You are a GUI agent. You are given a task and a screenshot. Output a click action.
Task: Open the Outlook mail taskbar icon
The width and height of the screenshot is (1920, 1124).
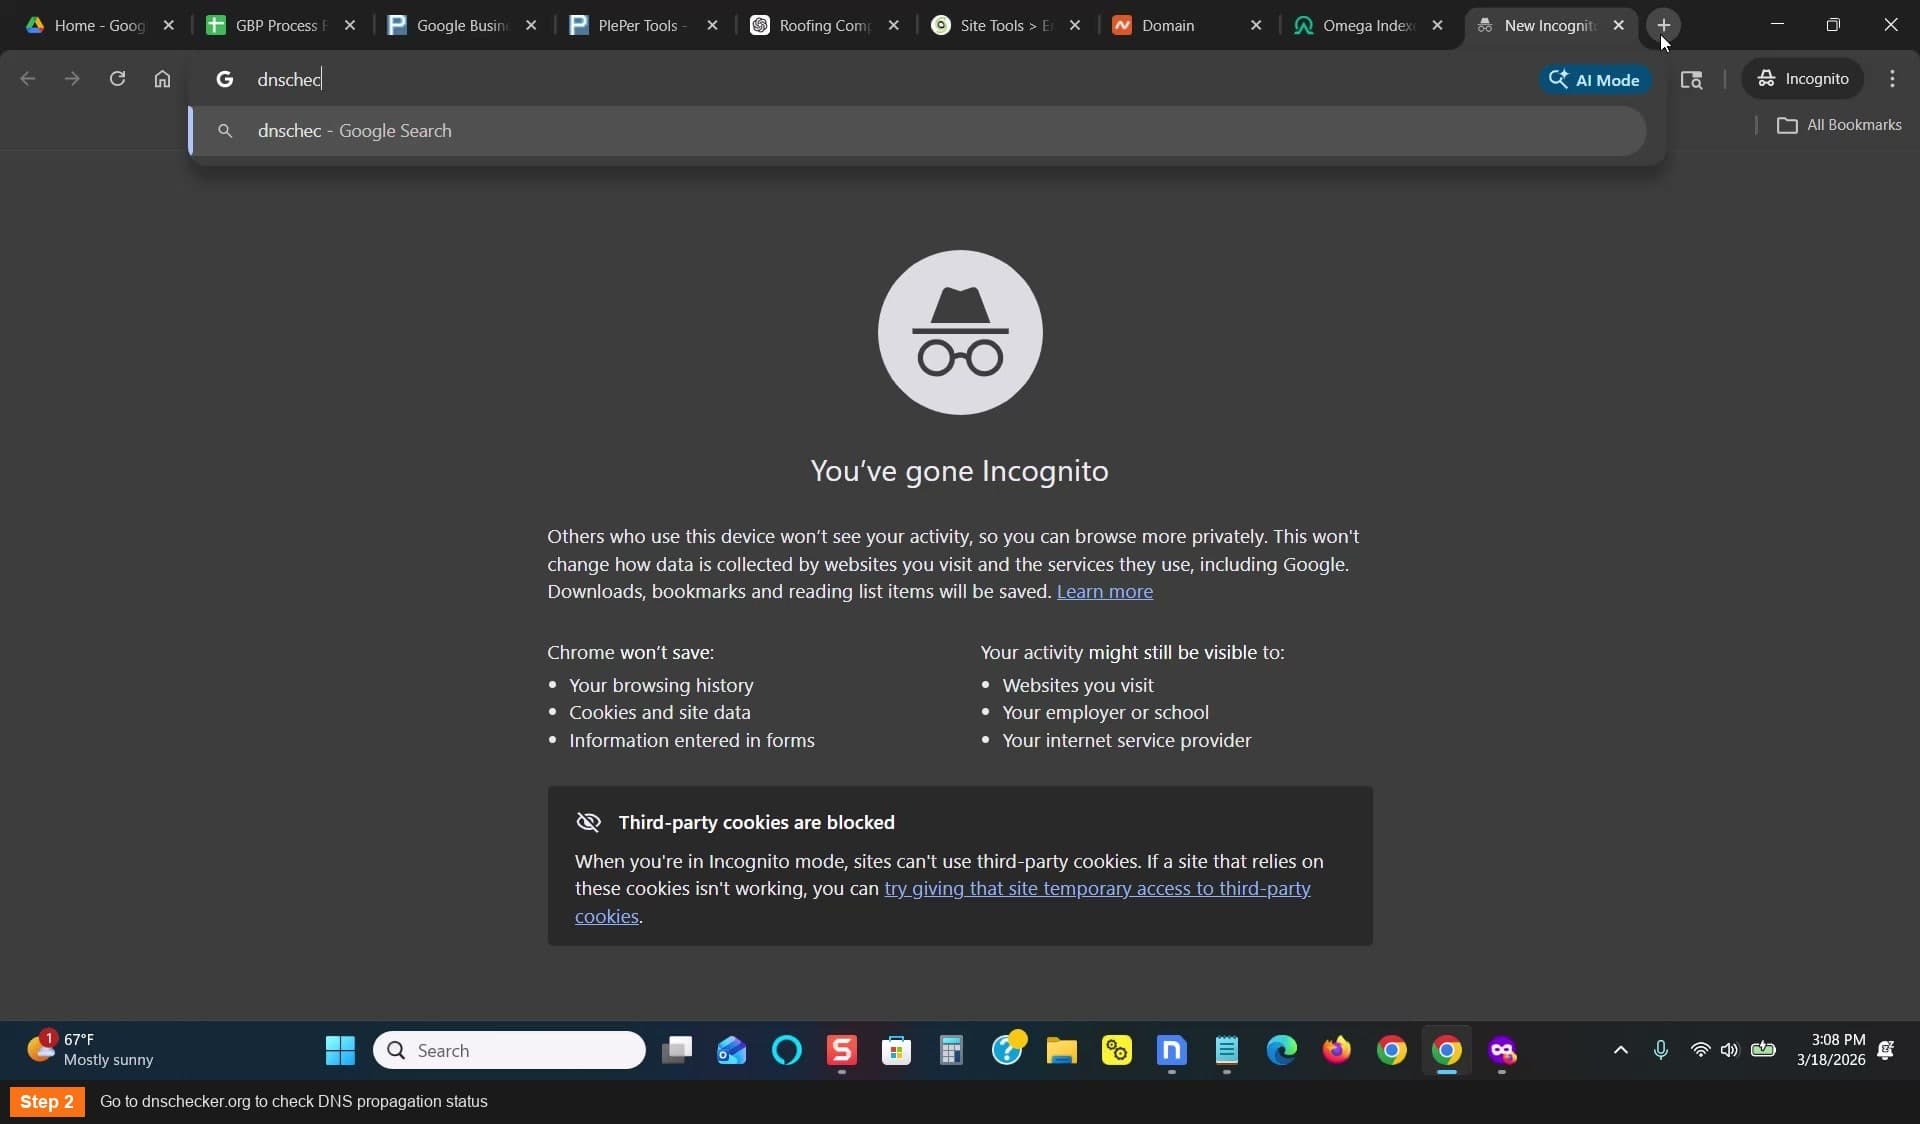(x=732, y=1050)
